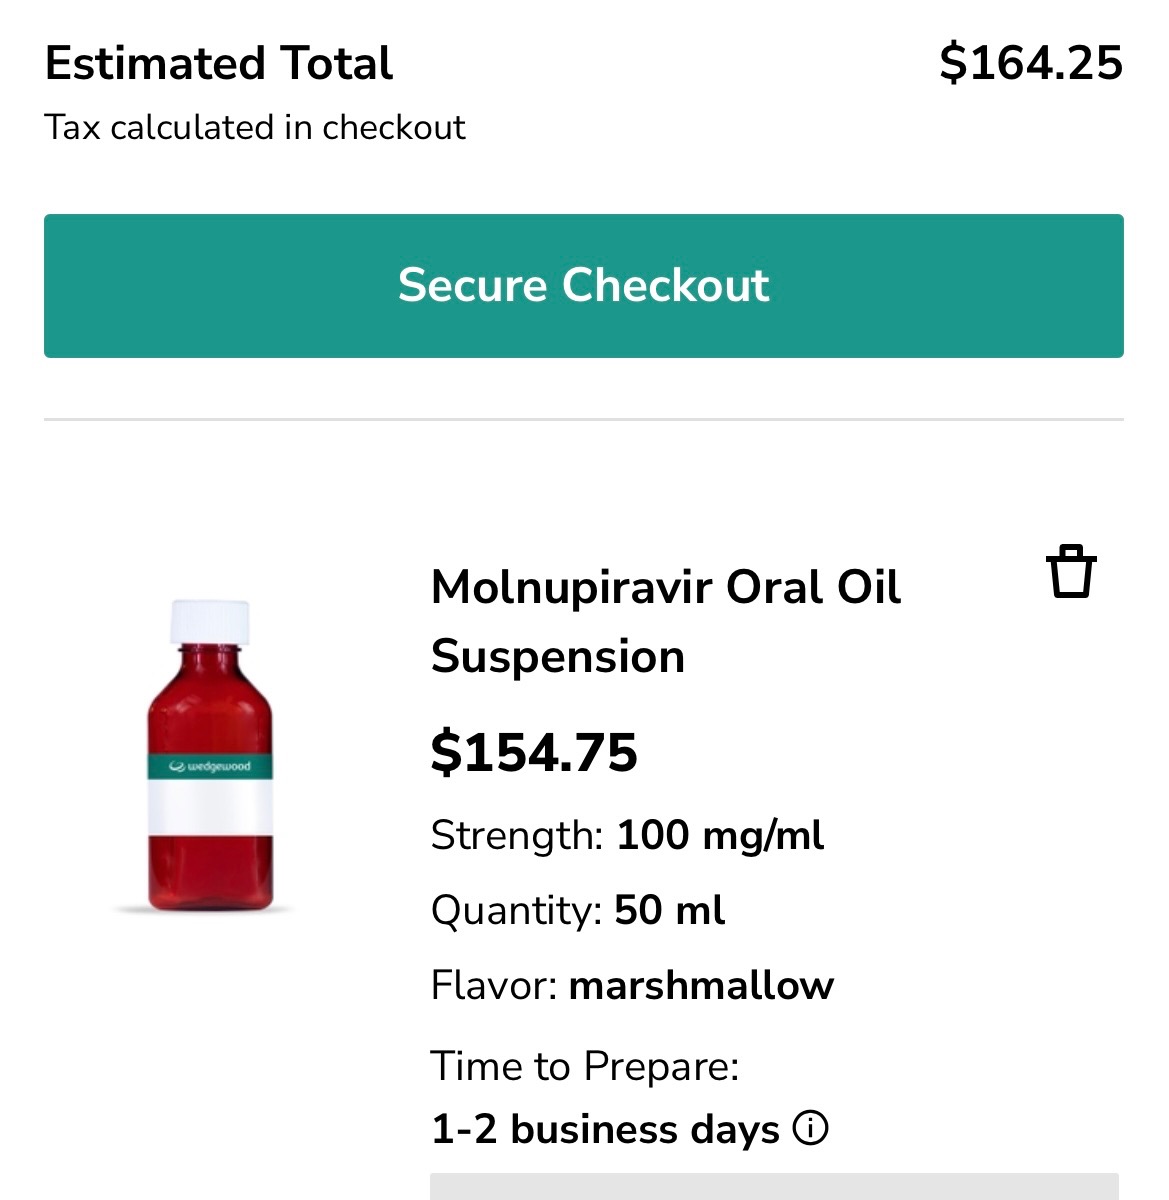
Task: Click the $154.75 item price
Action: [x=534, y=752]
